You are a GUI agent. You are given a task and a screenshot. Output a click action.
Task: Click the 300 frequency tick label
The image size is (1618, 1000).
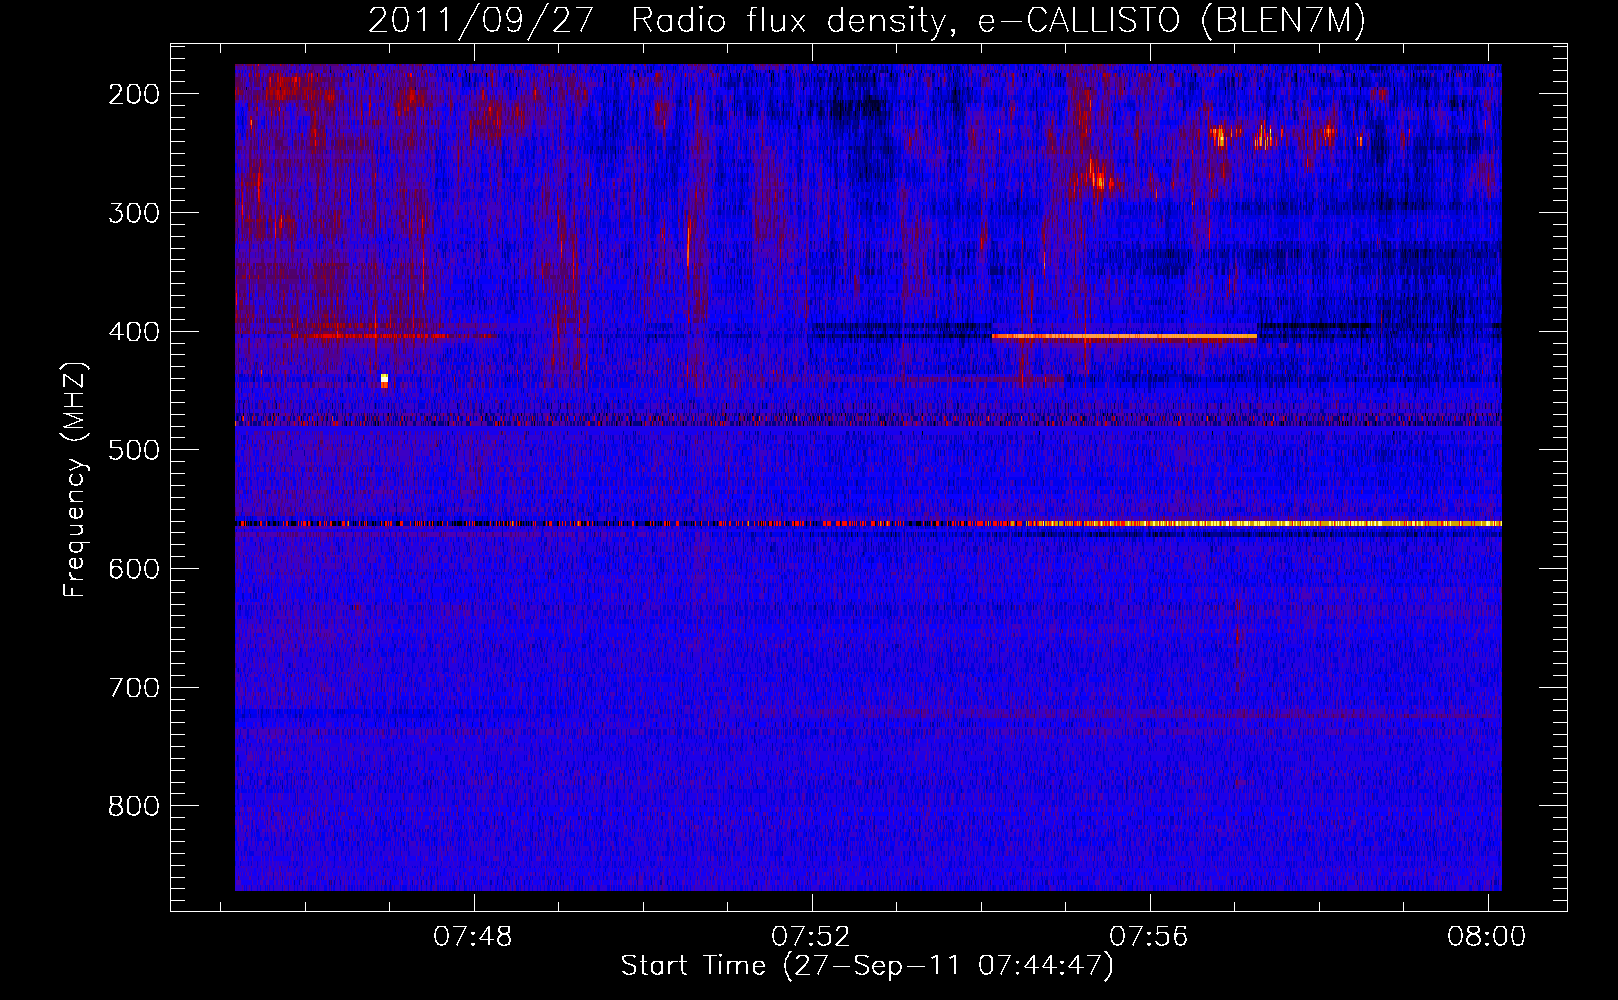tap(133, 213)
